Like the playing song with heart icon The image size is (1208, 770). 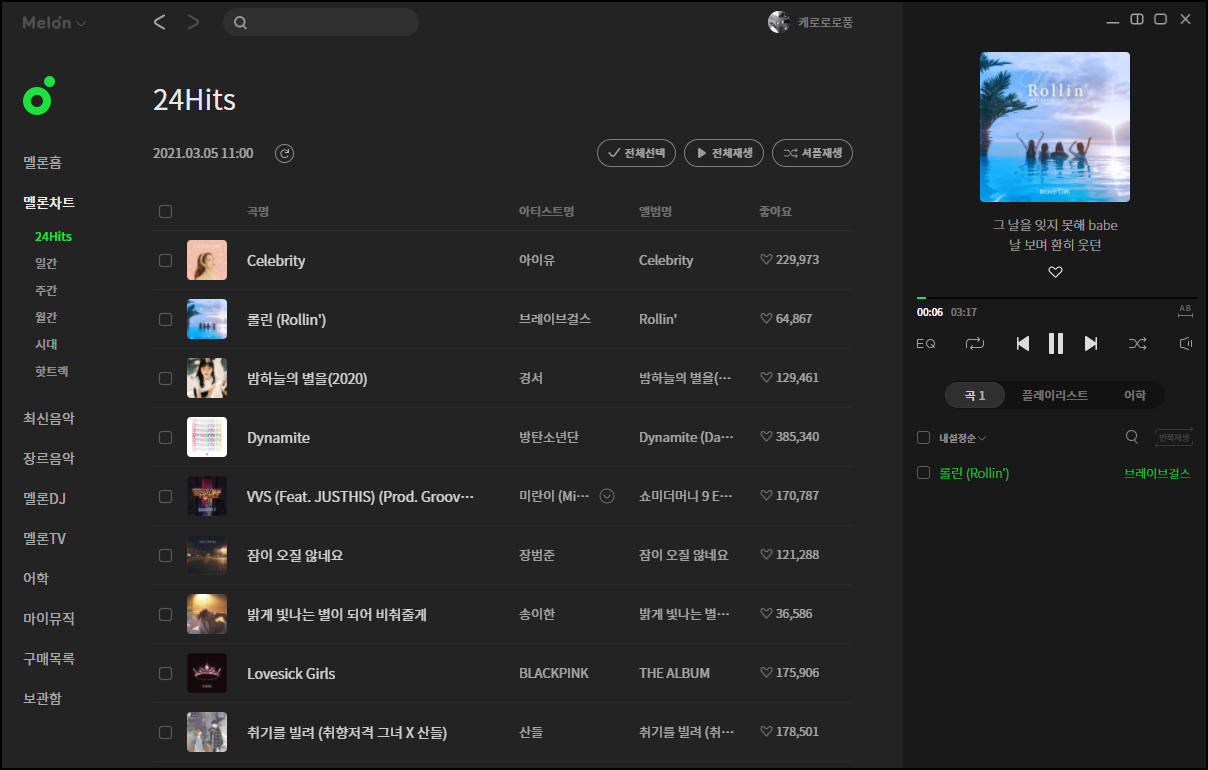click(x=1055, y=272)
